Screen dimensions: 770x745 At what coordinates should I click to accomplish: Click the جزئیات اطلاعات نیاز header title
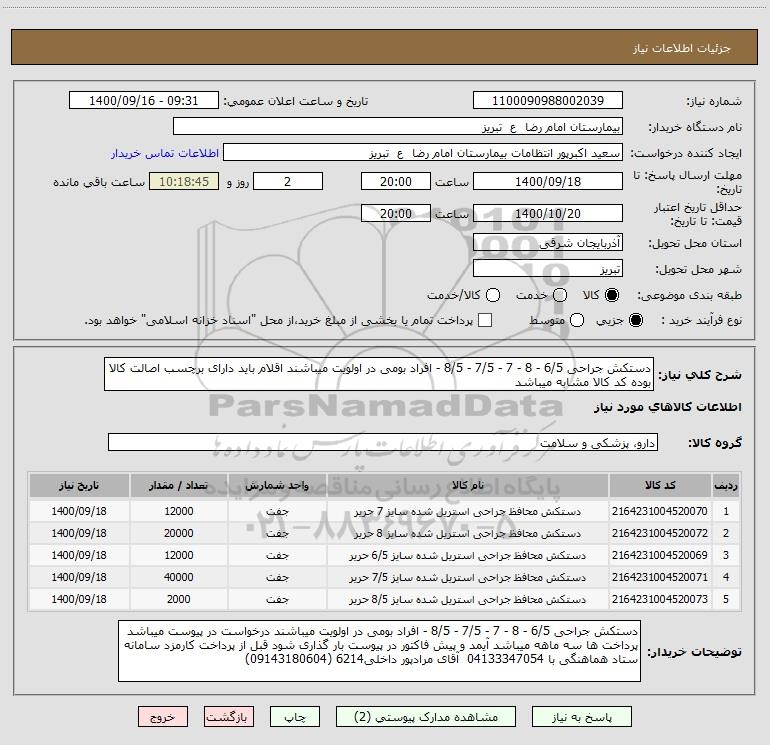682,48
